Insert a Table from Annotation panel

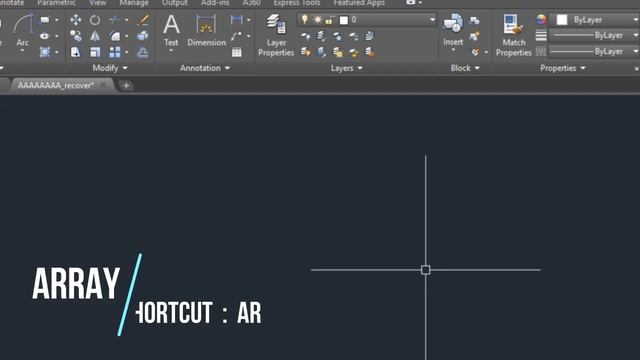pos(237,52)
